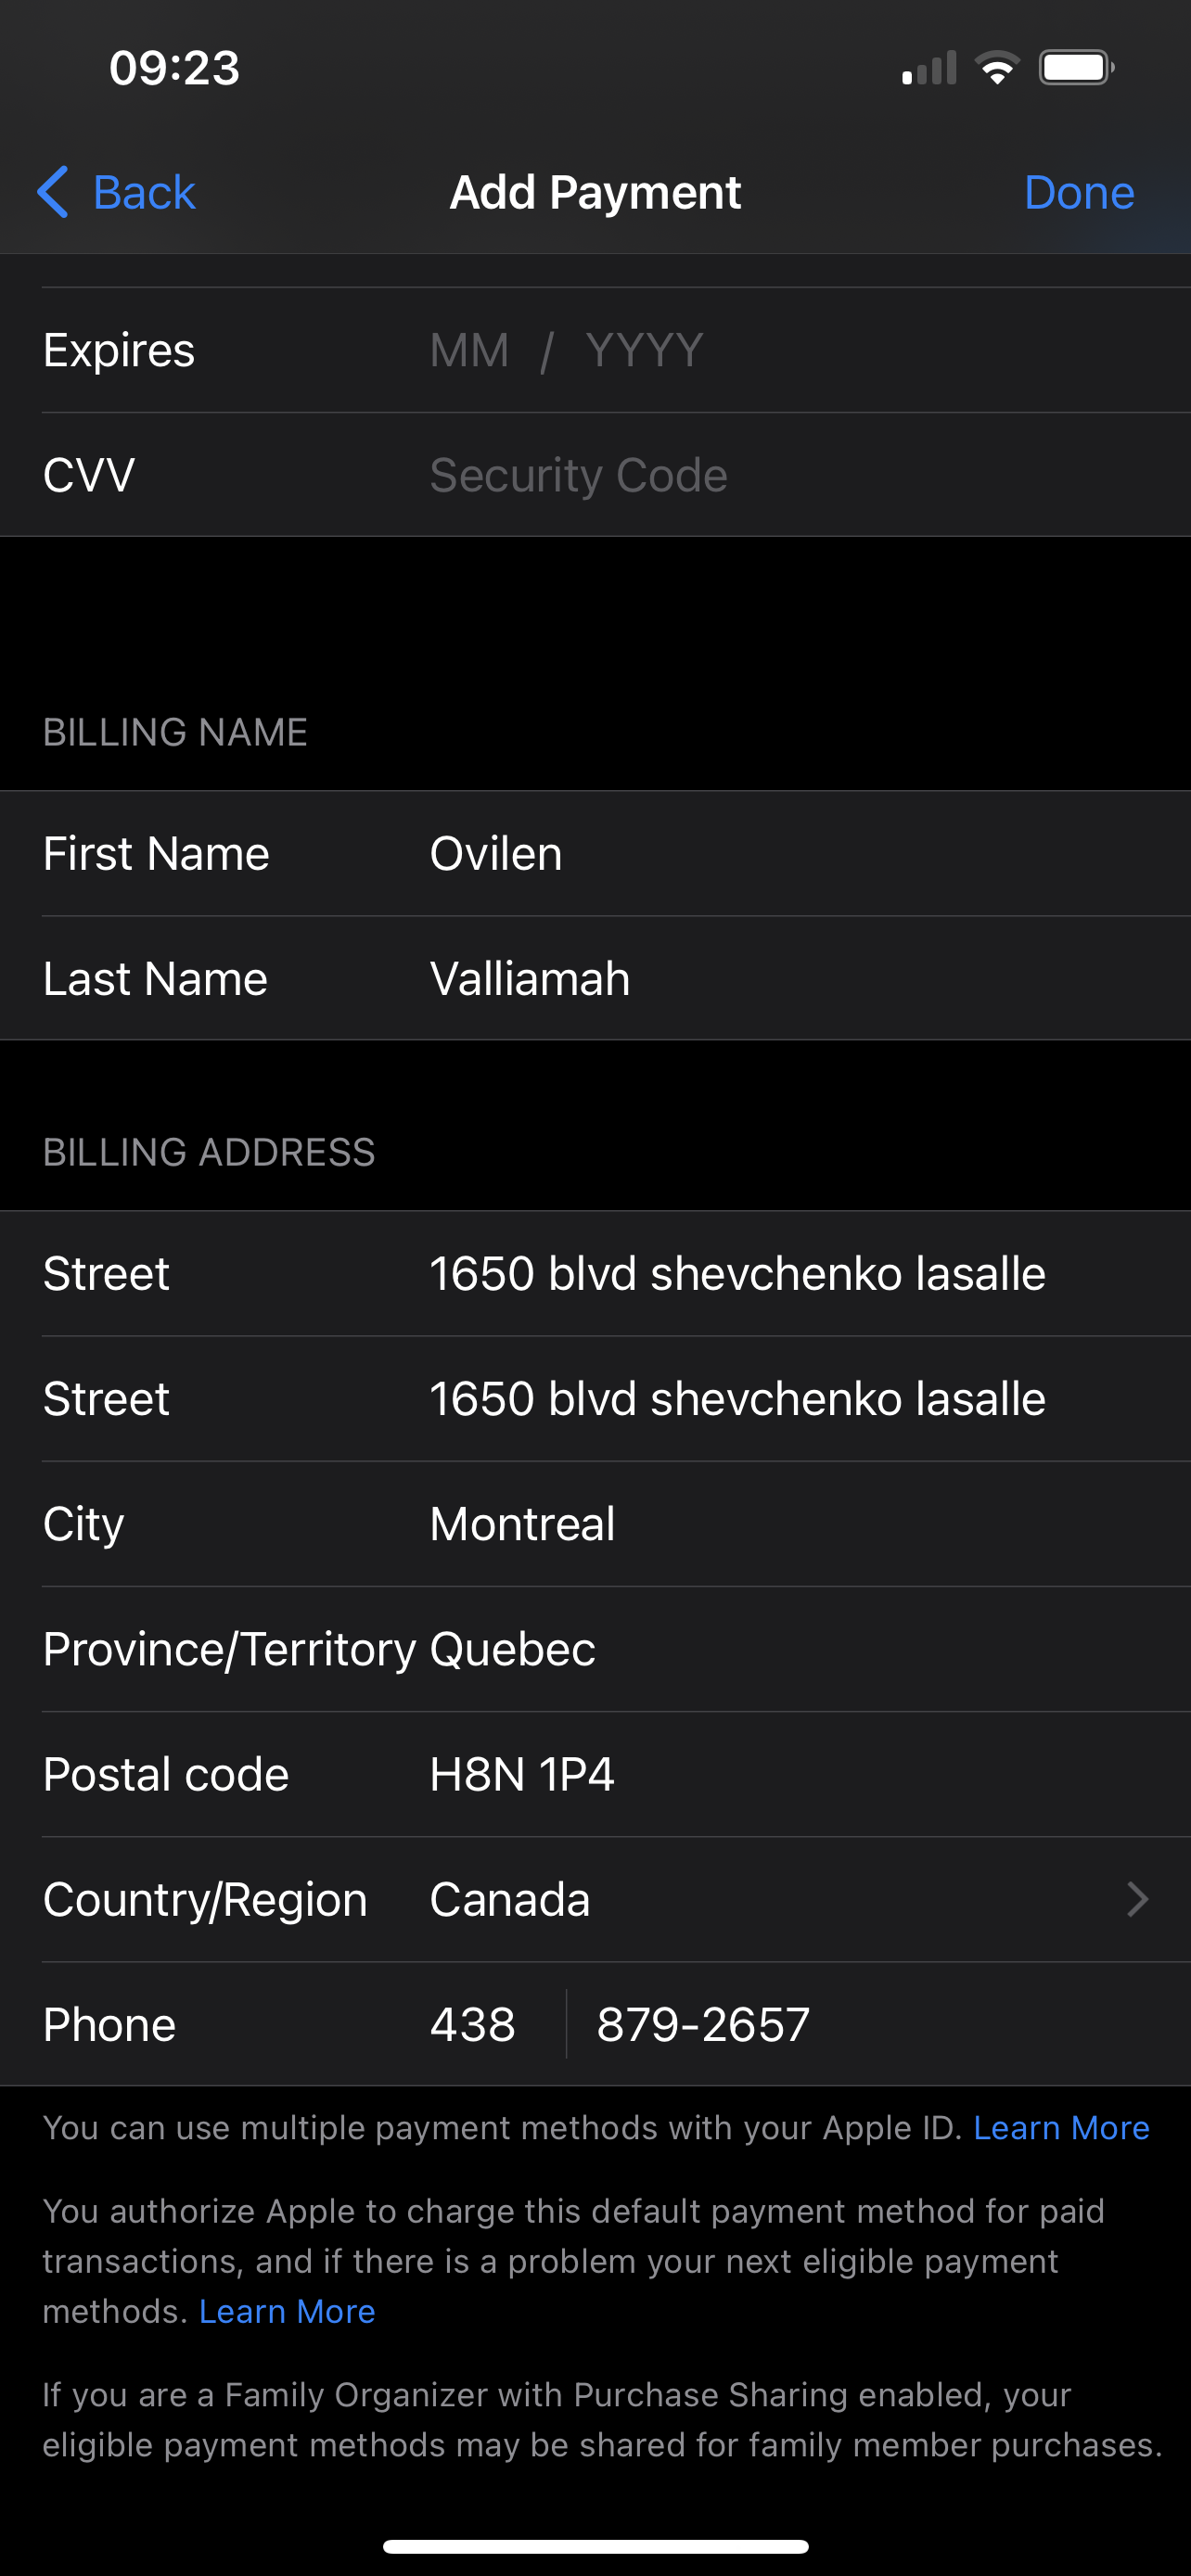This screenshot has width=1191, height=2576.
Task: Open Learn More about default payment authorization
Action: 287,2311
